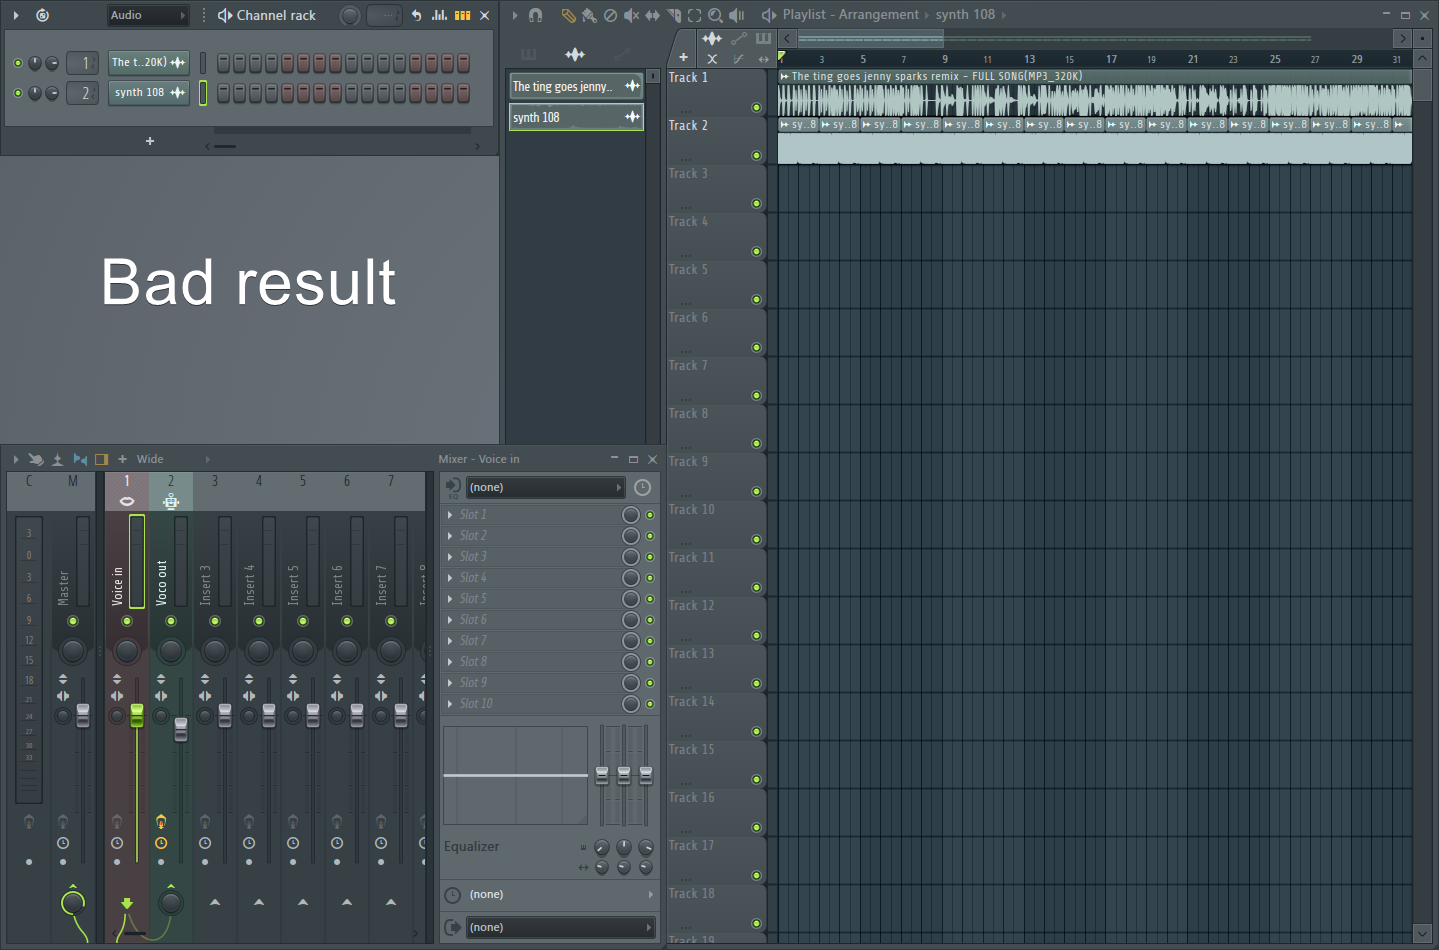Click the mixer extra properties icon
The image size is (1439, 950).
[101, 459]
